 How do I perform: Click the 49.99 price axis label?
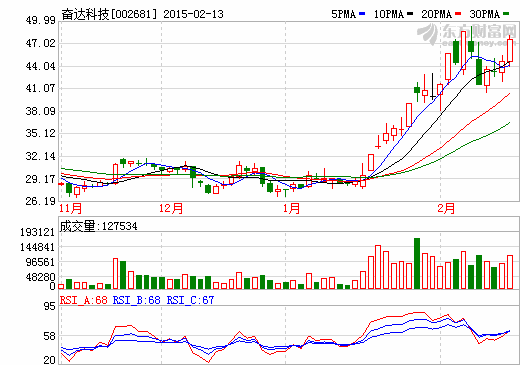click(x=41, y=21)
